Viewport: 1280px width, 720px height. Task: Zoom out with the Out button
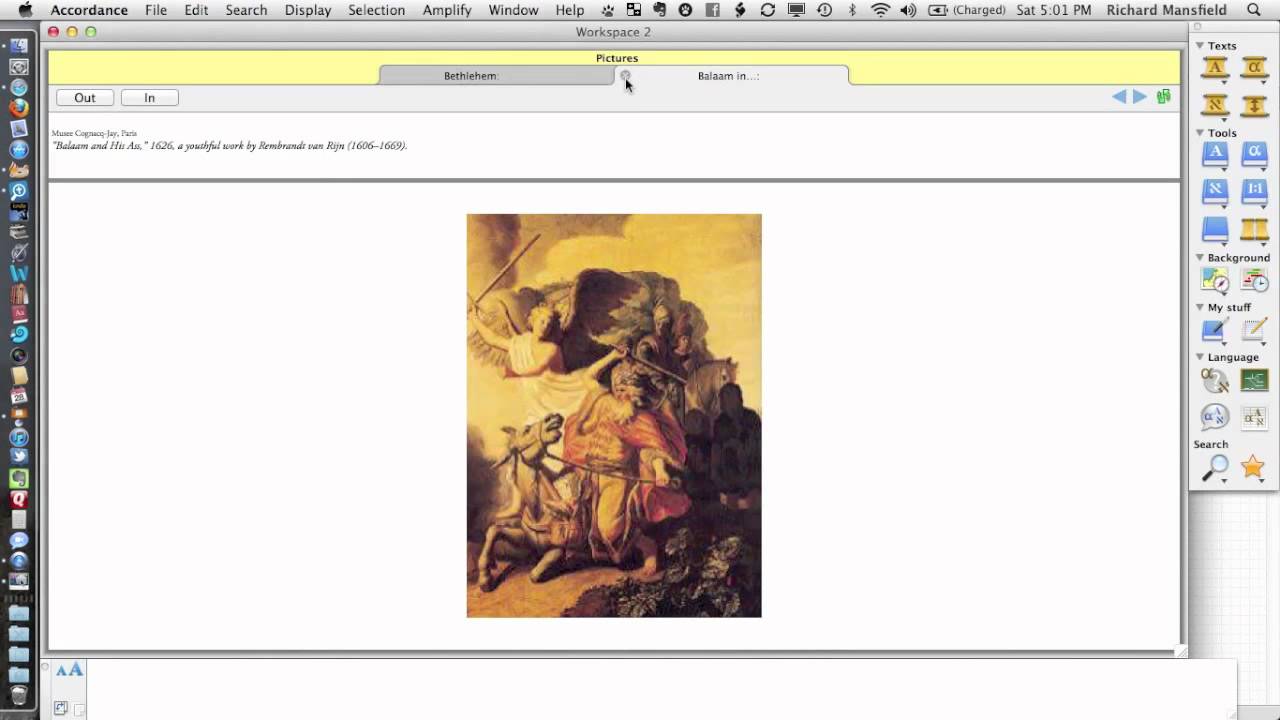(x=85, y=98)
